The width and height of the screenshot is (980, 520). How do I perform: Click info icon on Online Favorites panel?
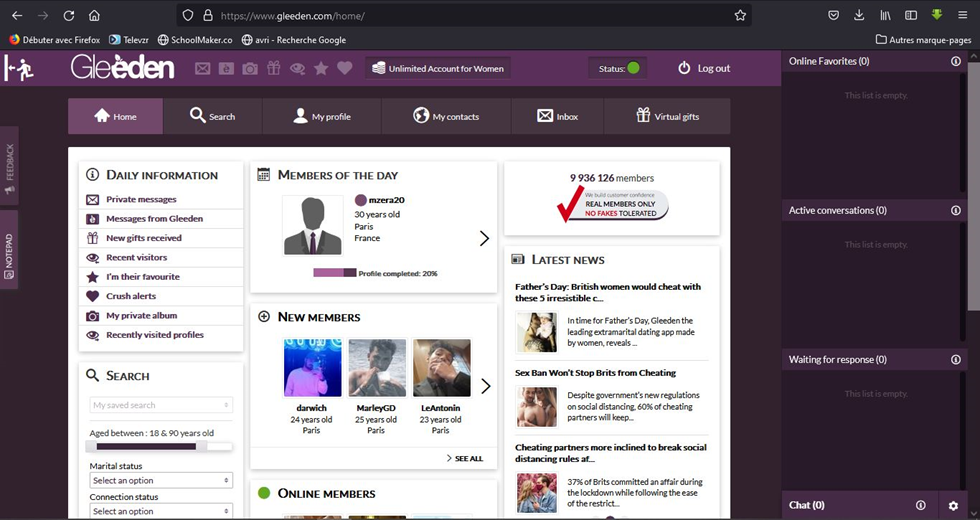[x=956, y=61]
